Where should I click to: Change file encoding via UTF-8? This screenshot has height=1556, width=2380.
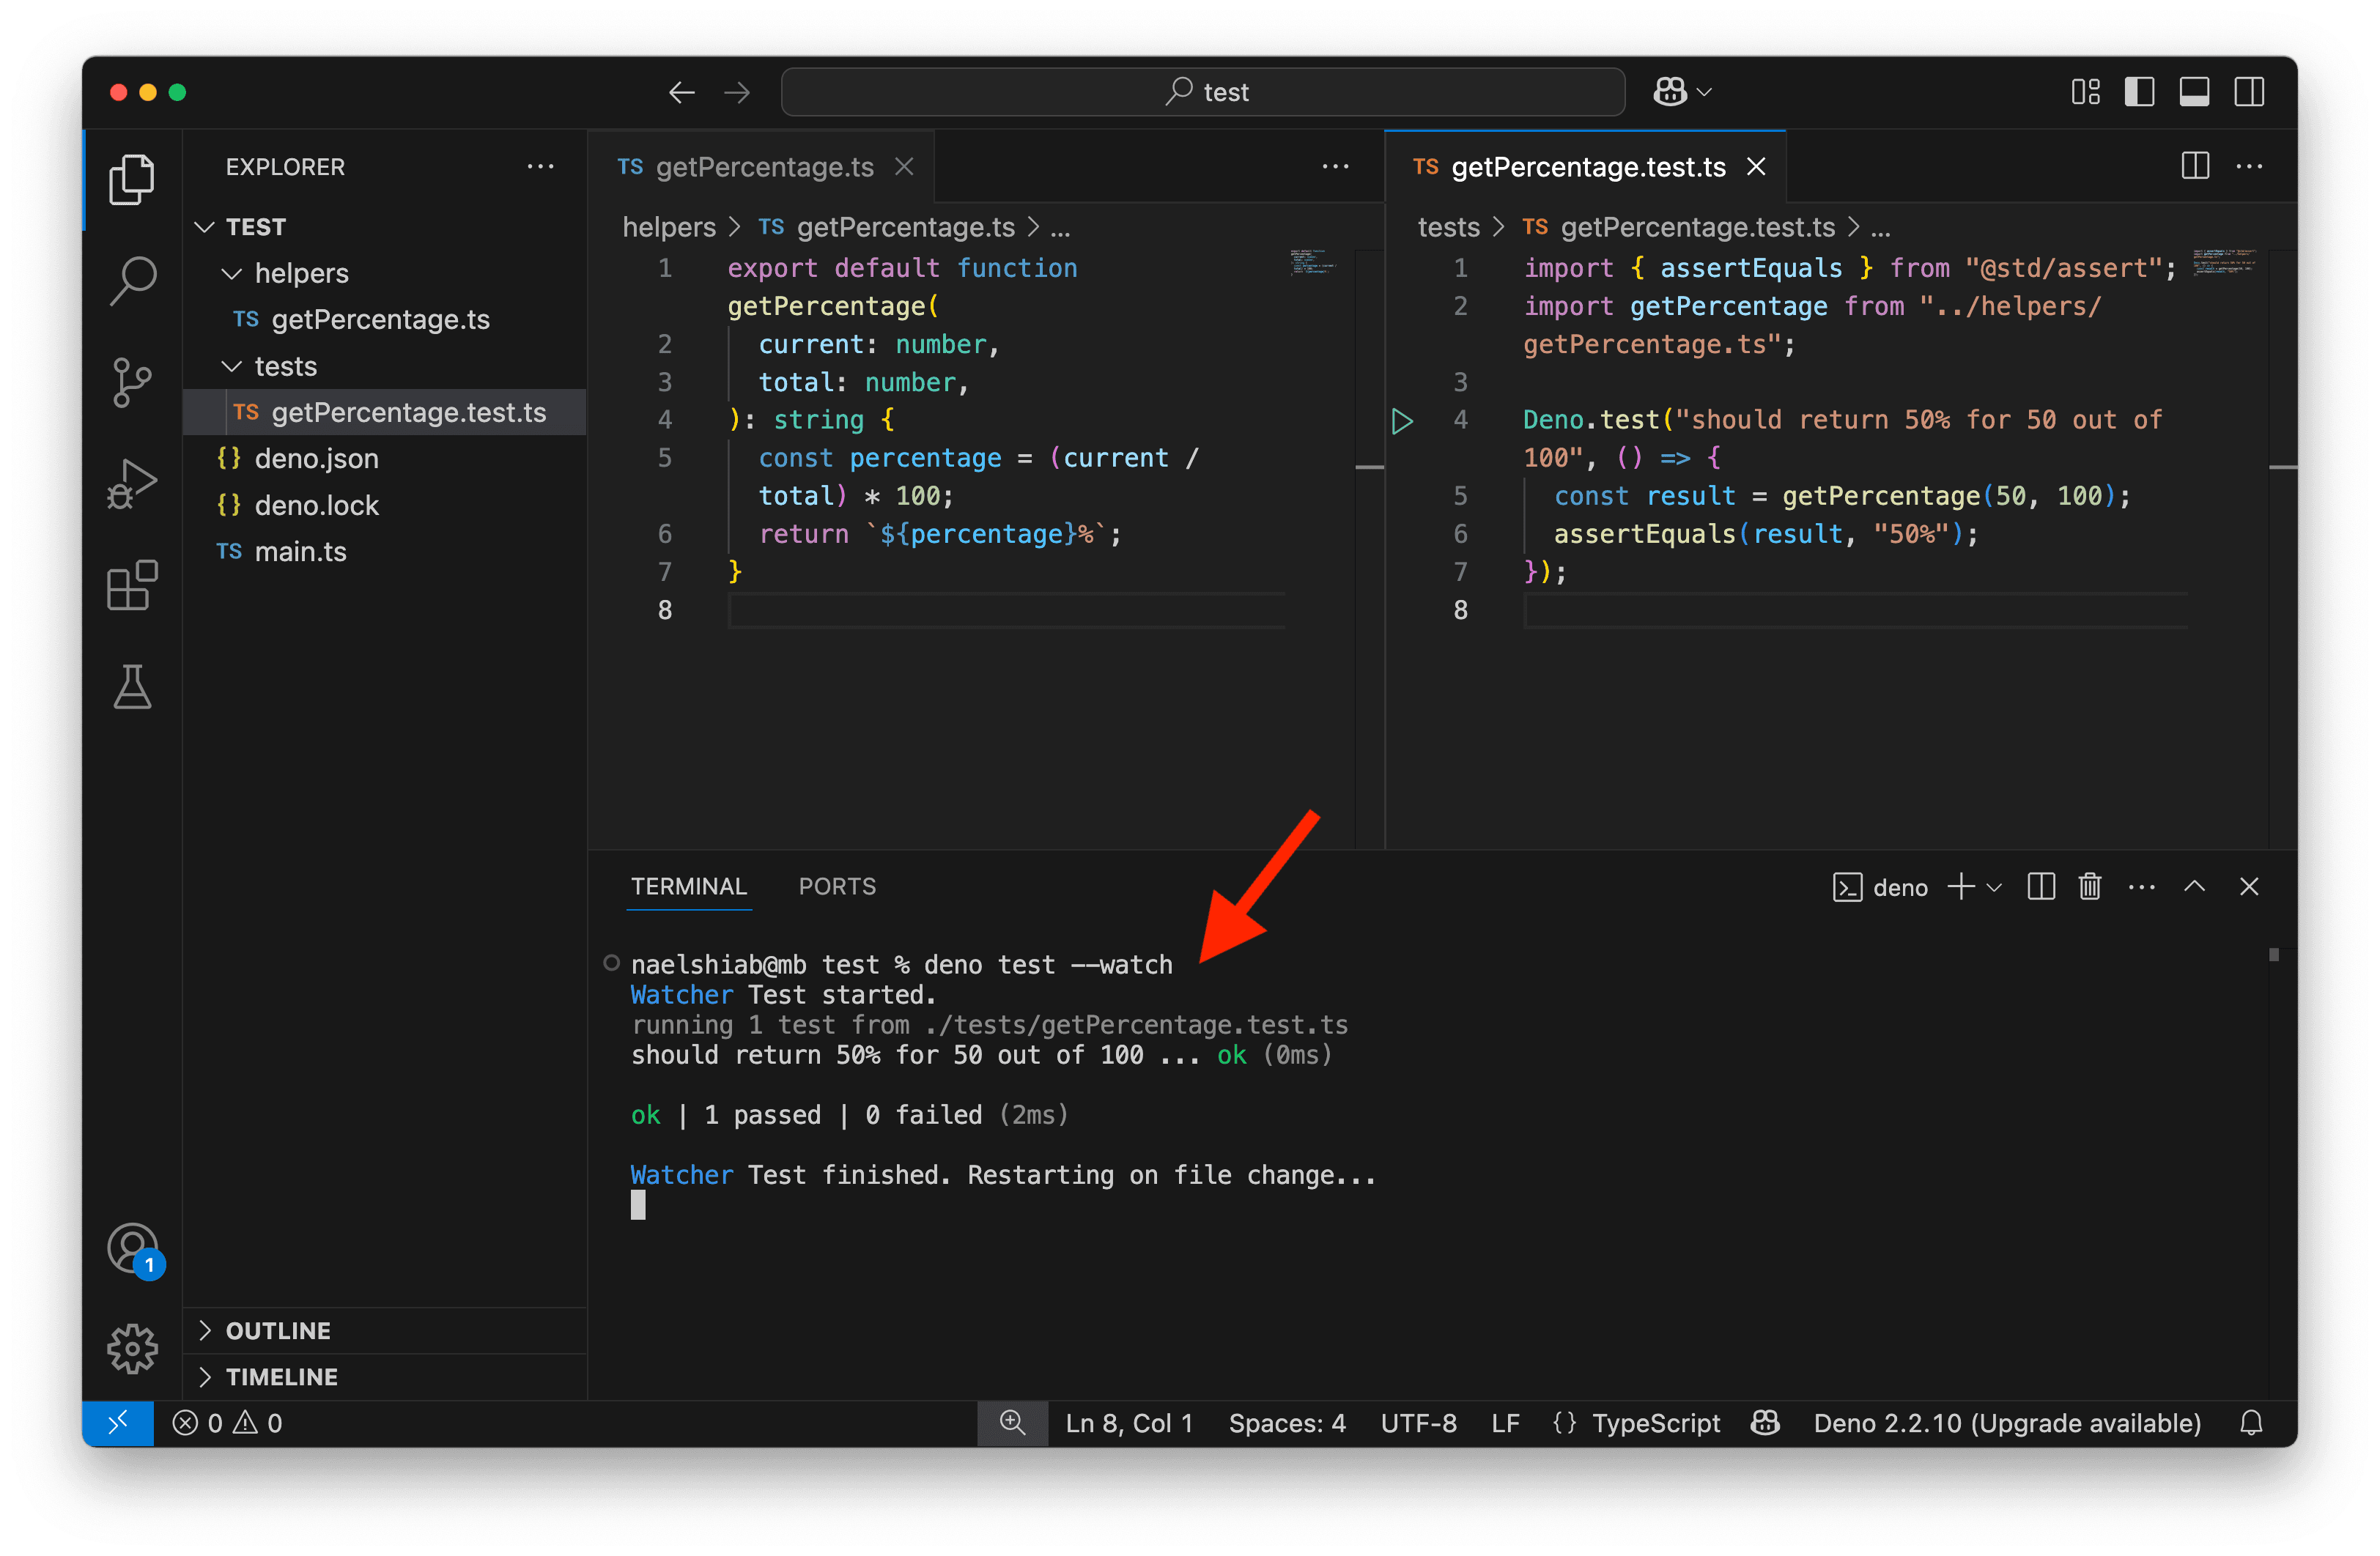click(1418, 1422)
